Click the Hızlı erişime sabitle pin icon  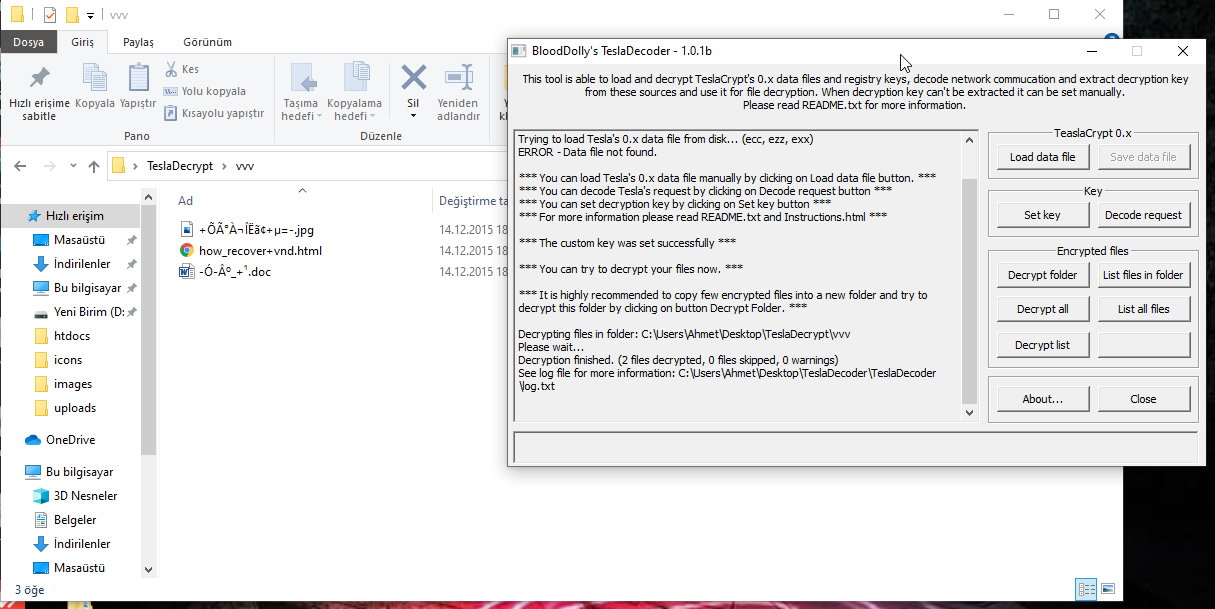[x=40, y=78]
